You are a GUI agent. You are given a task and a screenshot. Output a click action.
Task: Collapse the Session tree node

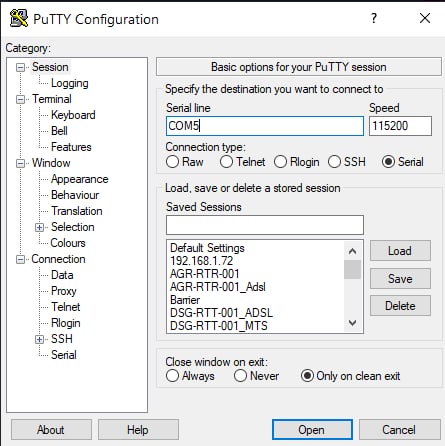(21, 68)
